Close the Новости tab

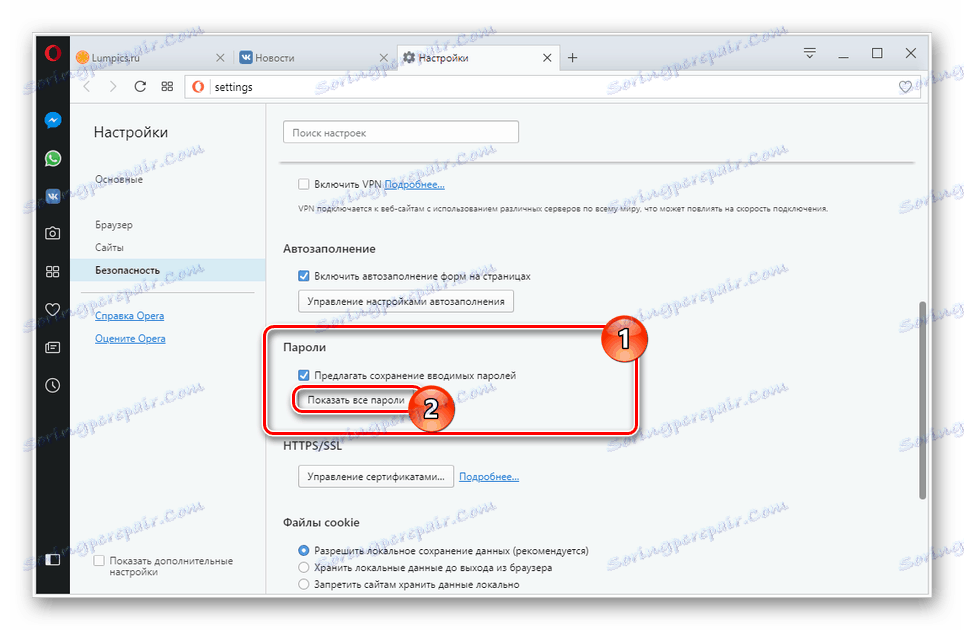384,58
